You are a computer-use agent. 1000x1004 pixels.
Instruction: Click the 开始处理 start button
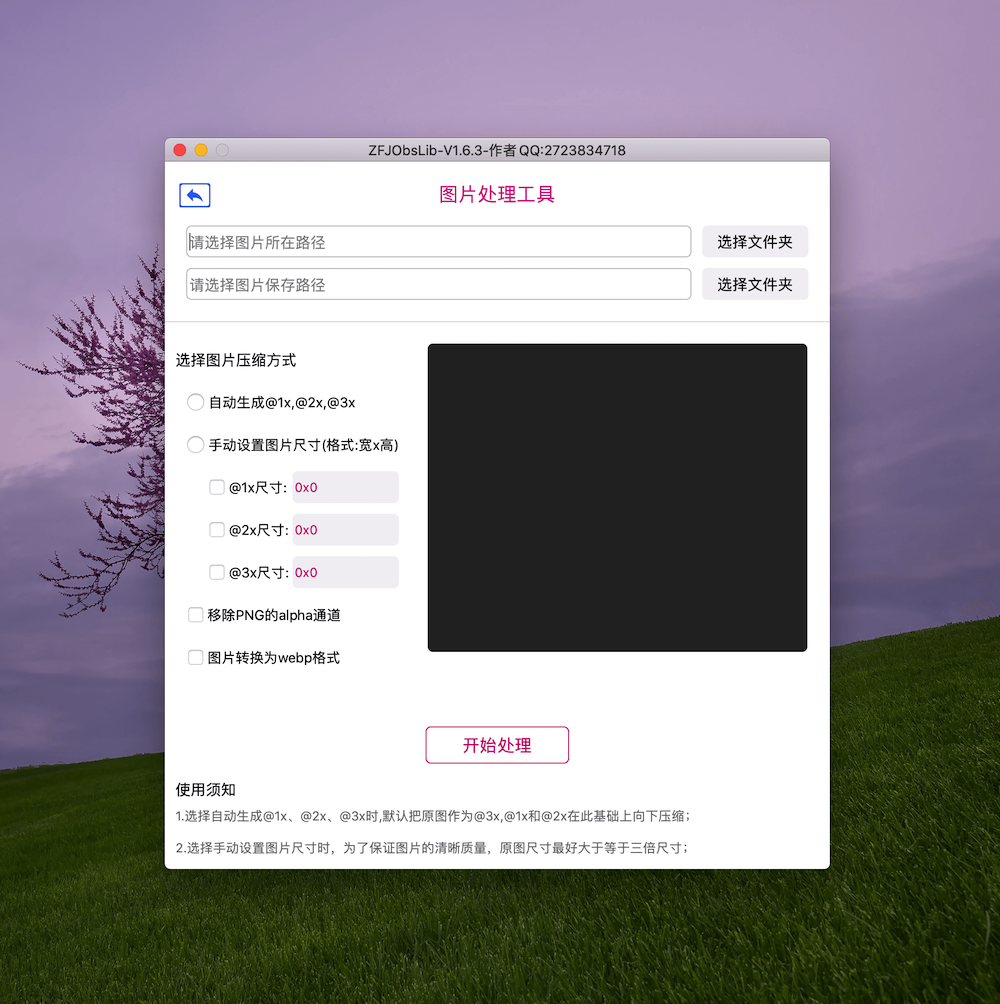(x=497, y=745)
